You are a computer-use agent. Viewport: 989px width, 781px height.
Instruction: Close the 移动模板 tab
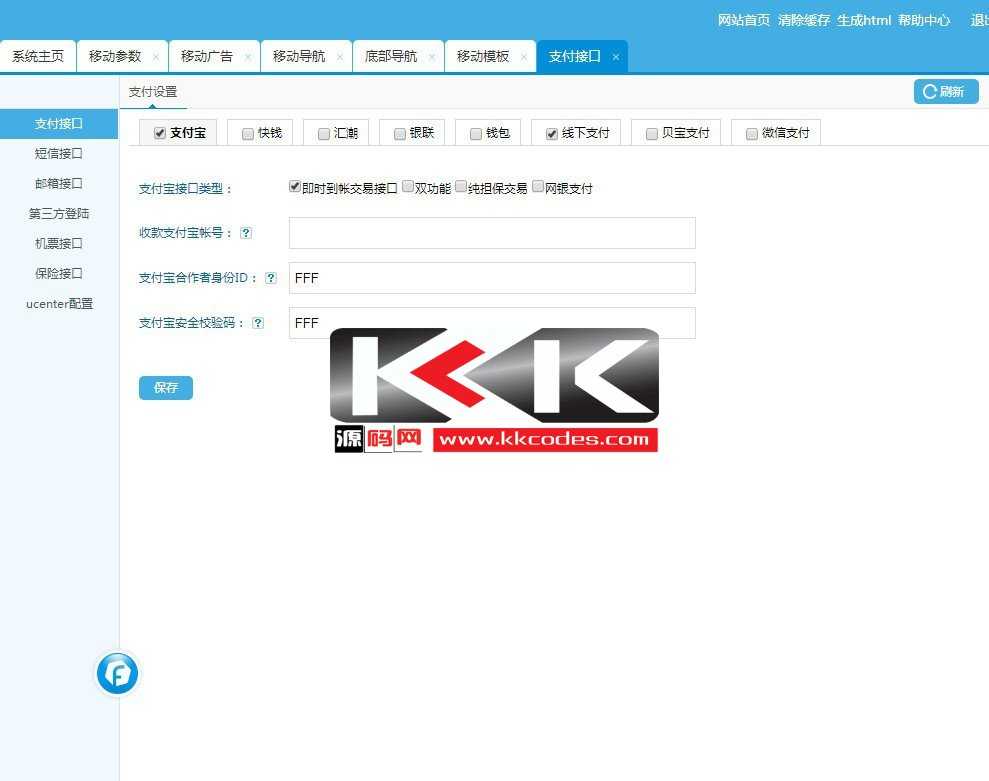(524, 57)
